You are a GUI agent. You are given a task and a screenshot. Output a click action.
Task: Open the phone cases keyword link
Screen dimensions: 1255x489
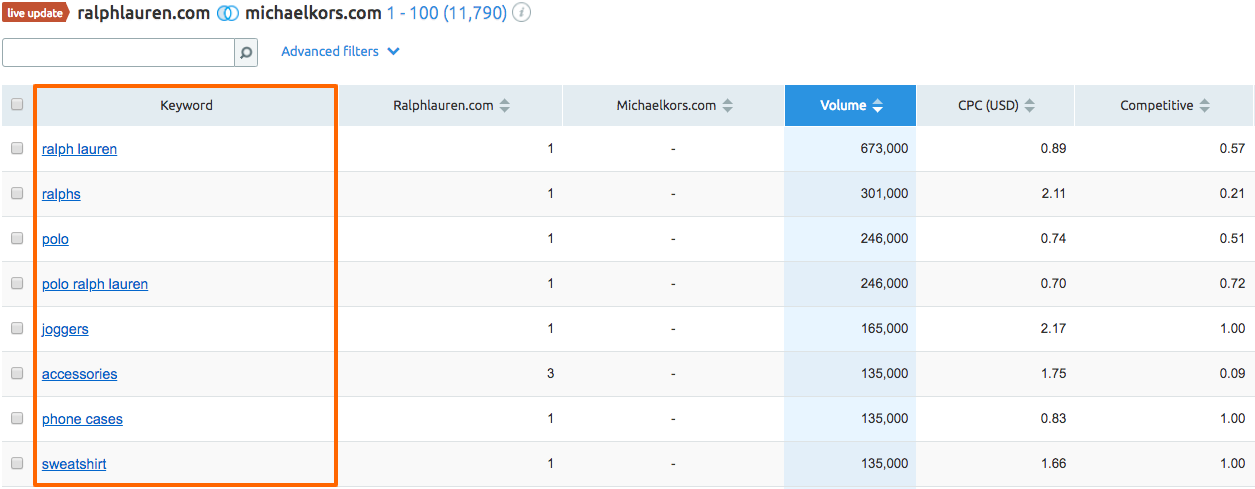82,419
